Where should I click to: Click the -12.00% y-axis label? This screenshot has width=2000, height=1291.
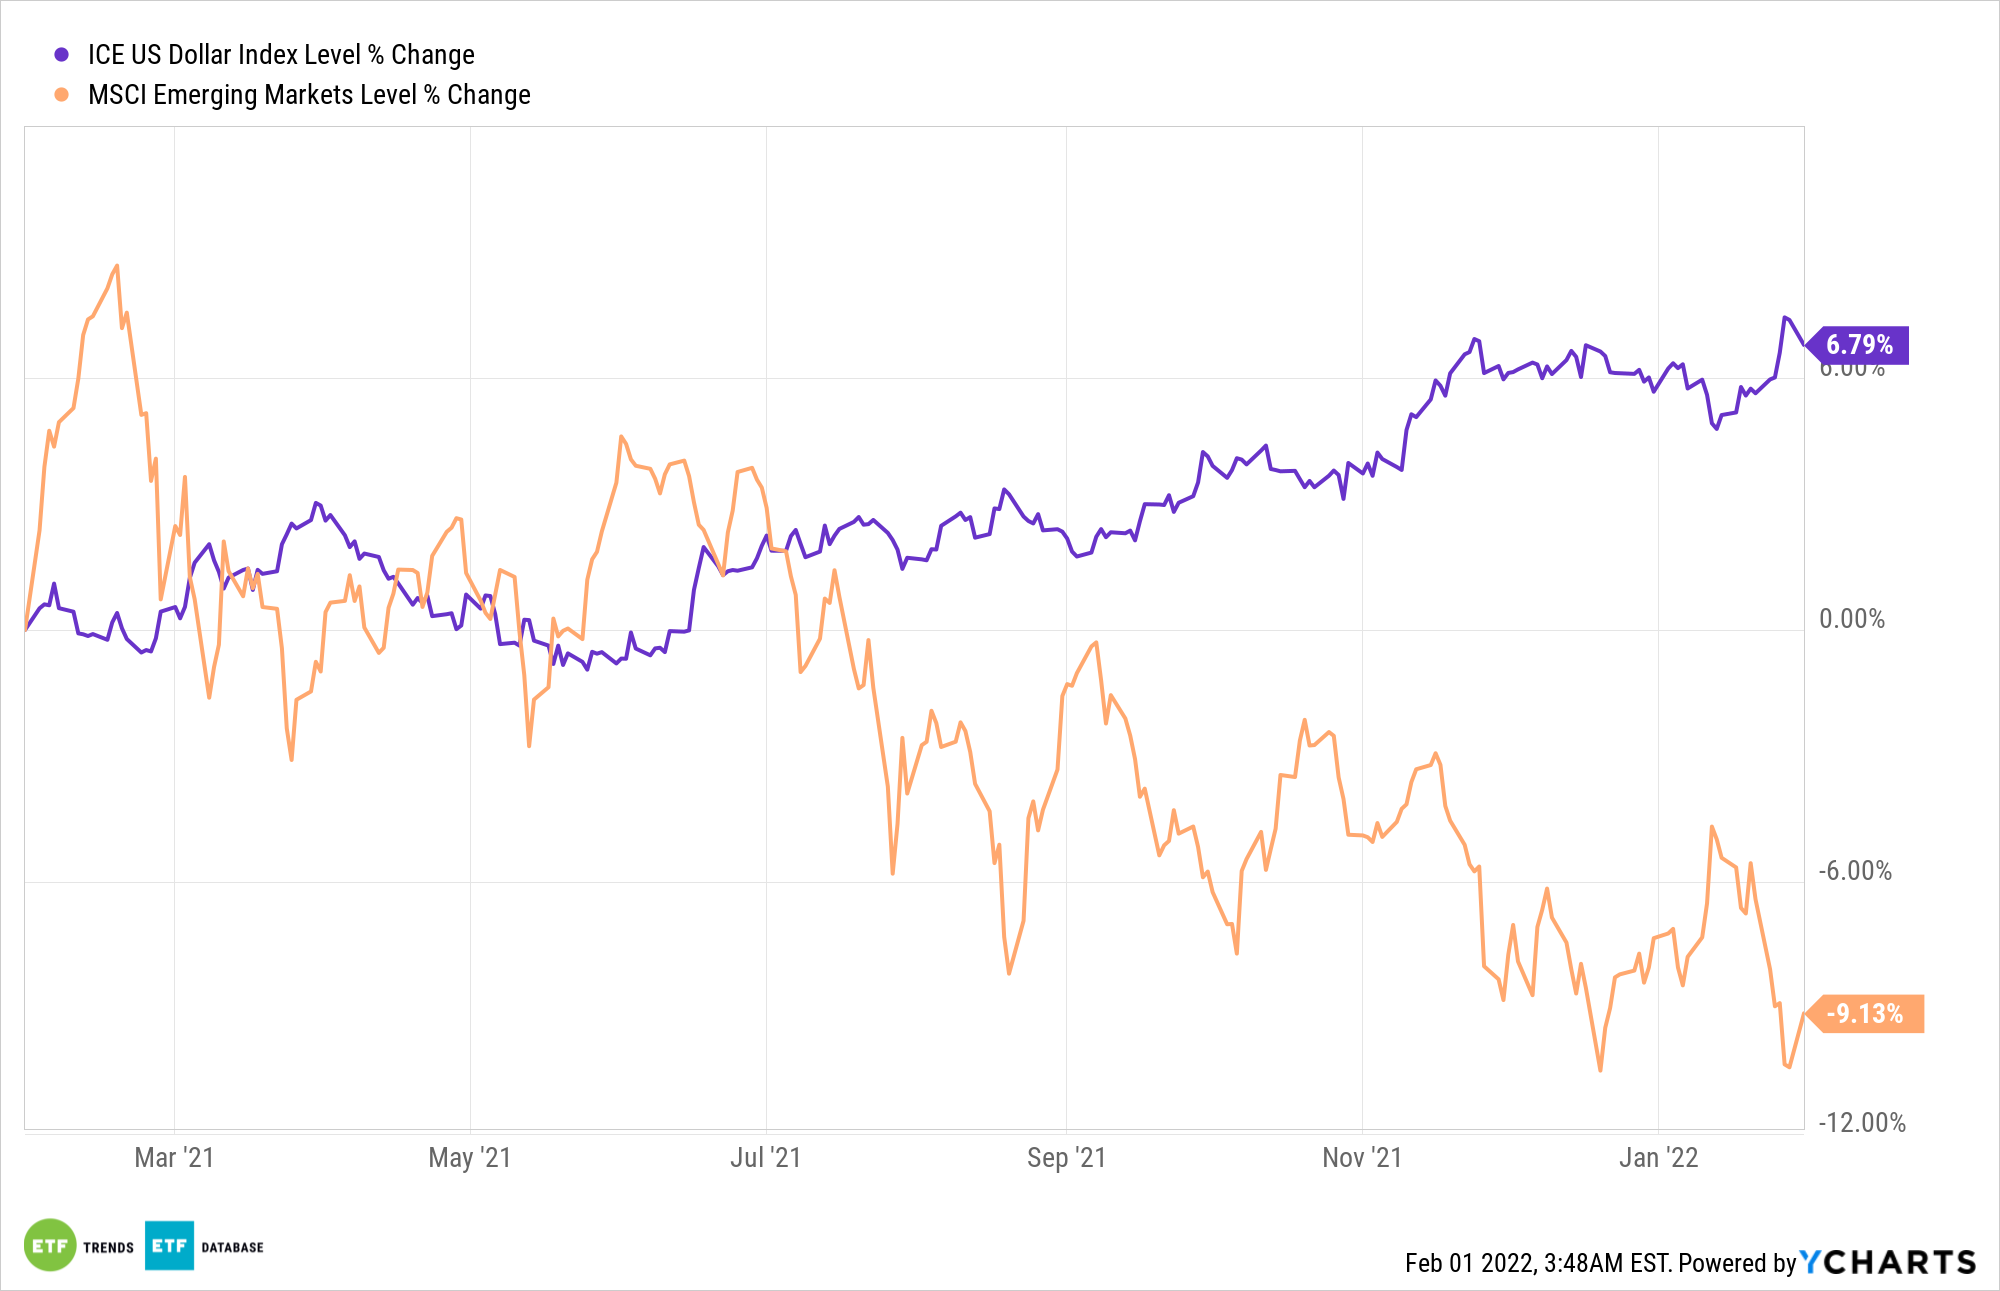click(x=1861, y=1123)
